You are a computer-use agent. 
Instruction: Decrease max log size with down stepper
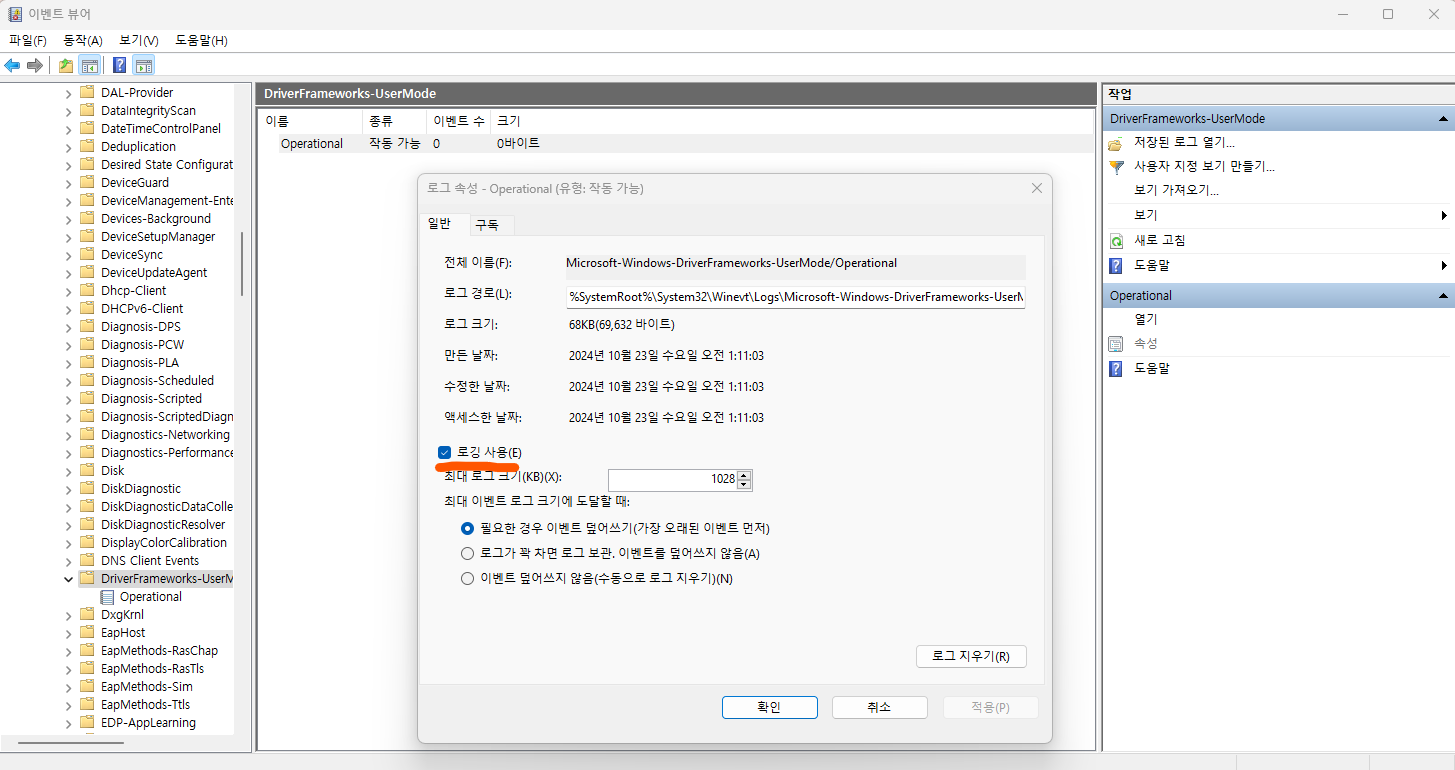(x=744, y=484)
